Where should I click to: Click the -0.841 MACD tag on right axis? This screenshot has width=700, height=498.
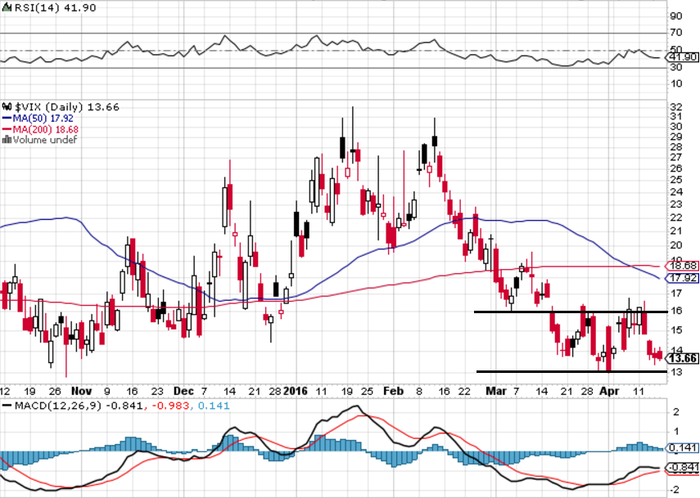click(682, 468)
